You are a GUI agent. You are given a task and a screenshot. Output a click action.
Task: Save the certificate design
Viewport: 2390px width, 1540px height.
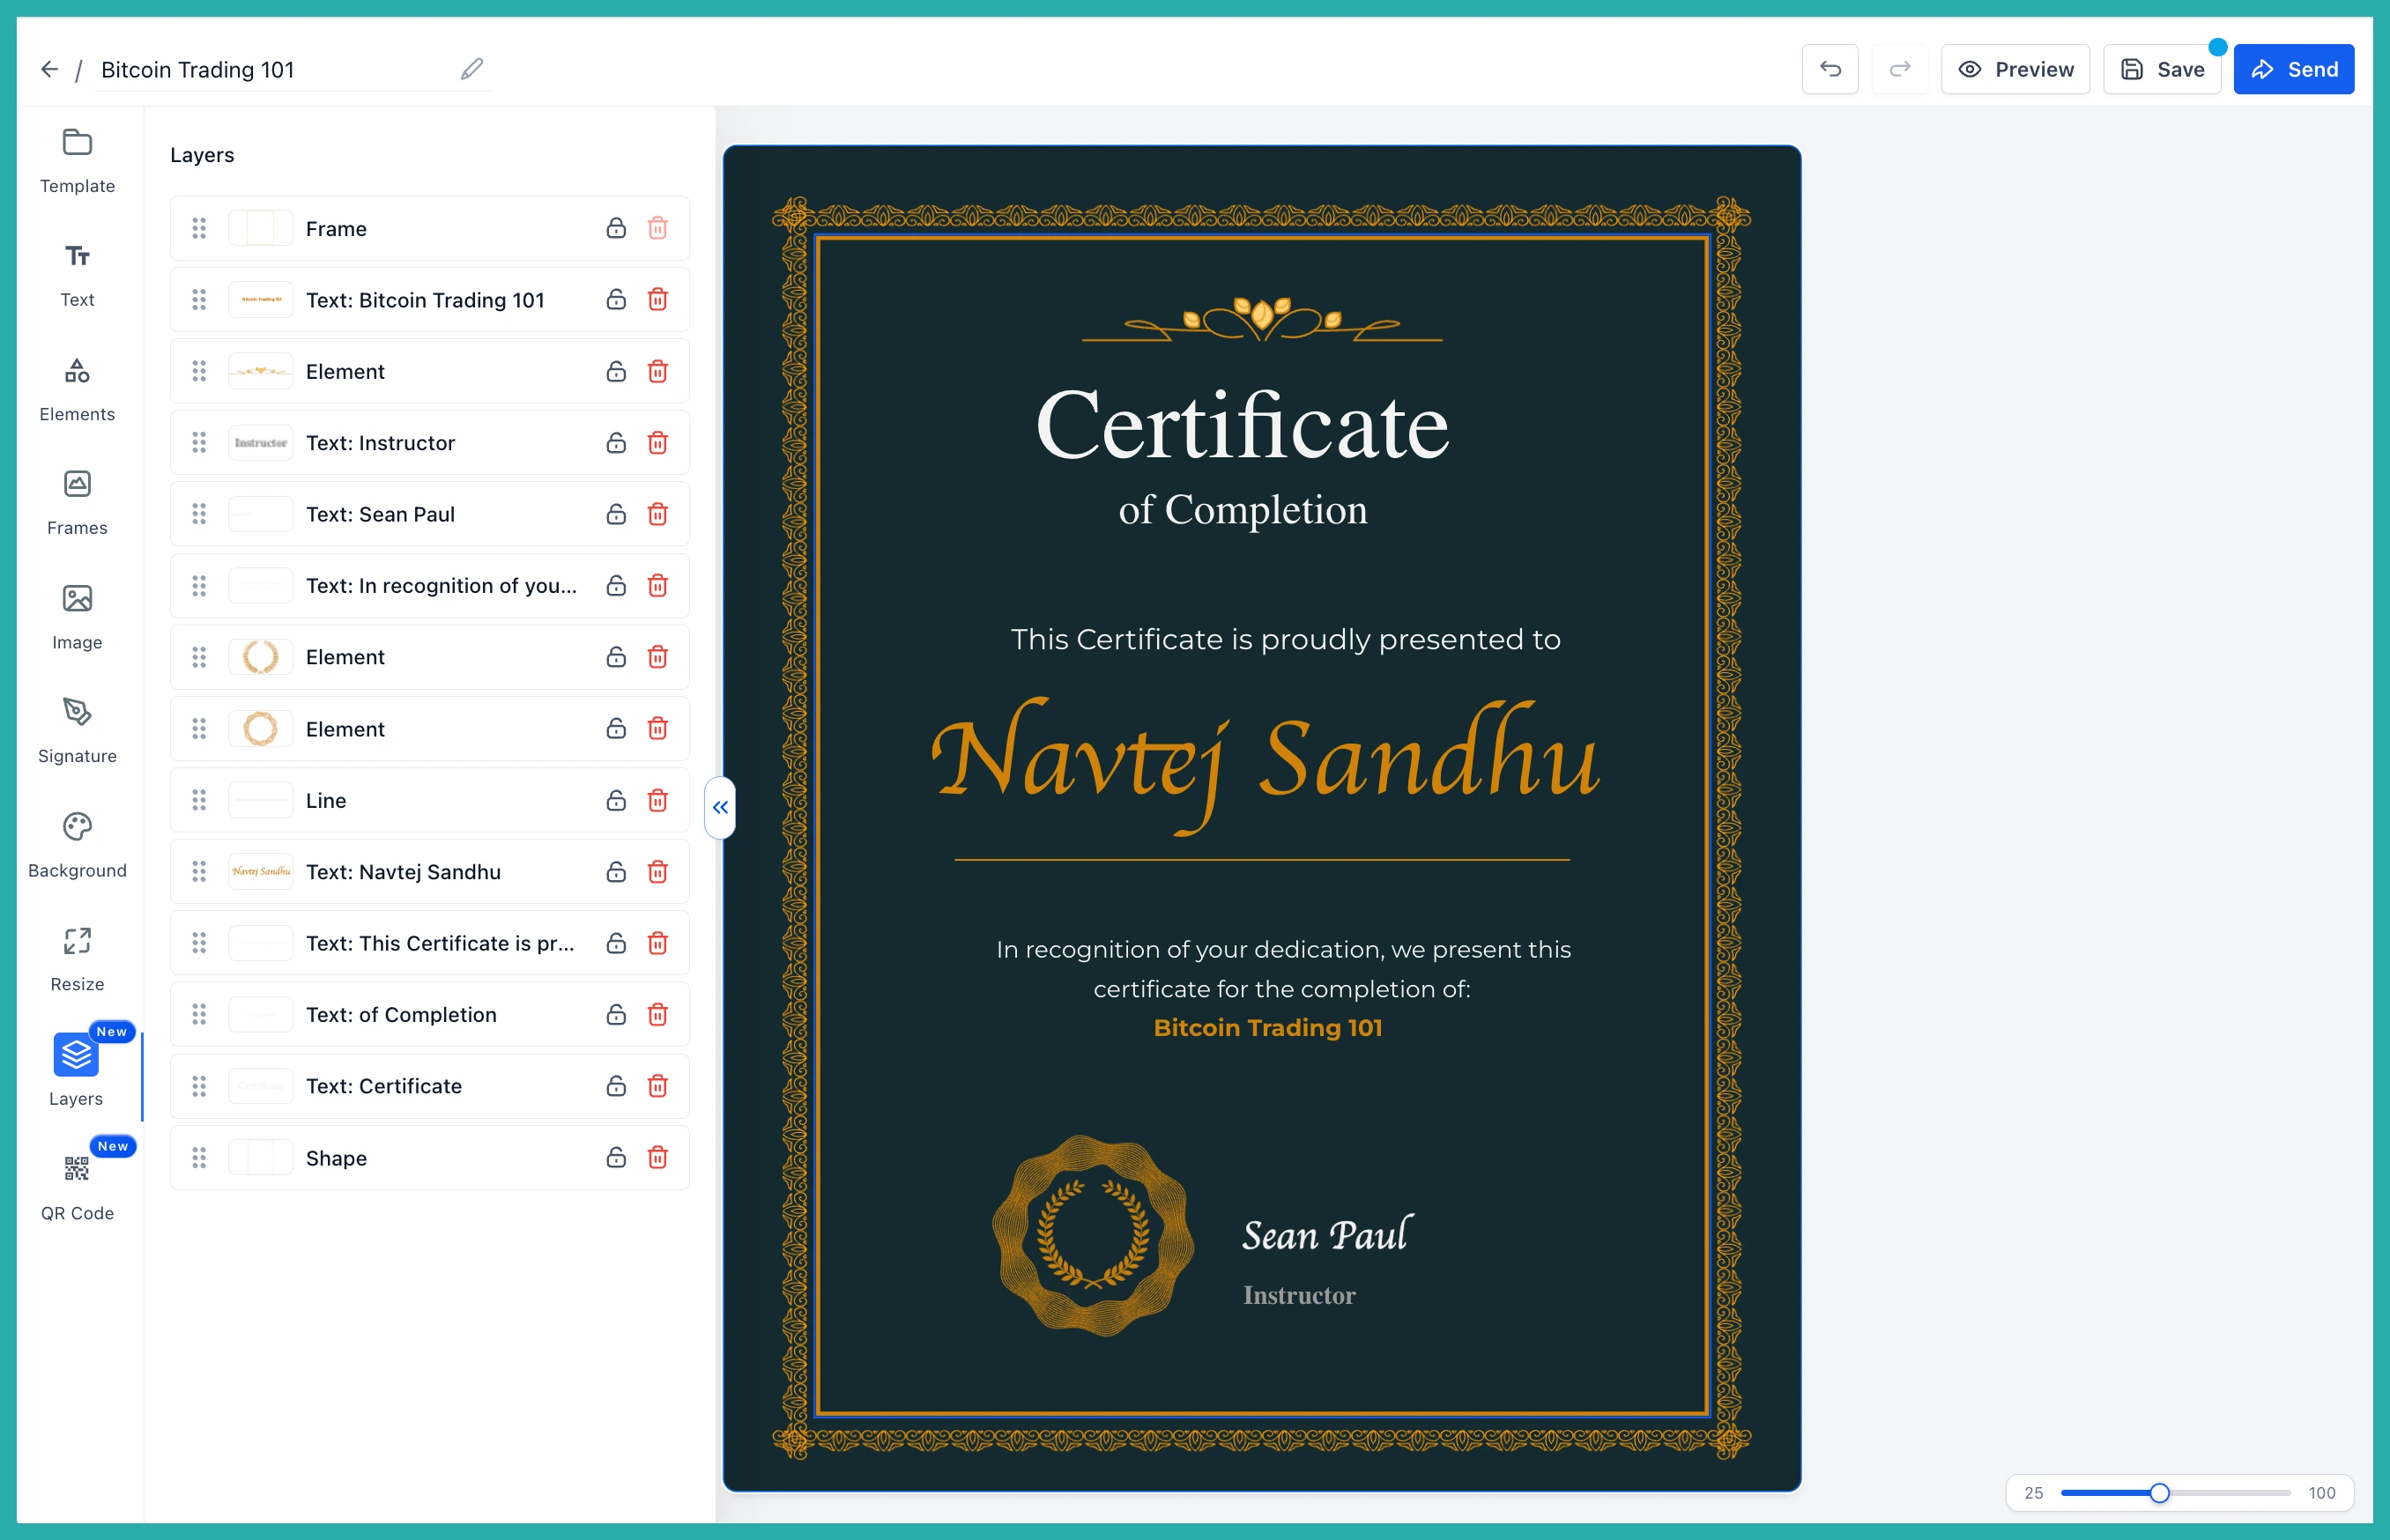(2162, 69)
